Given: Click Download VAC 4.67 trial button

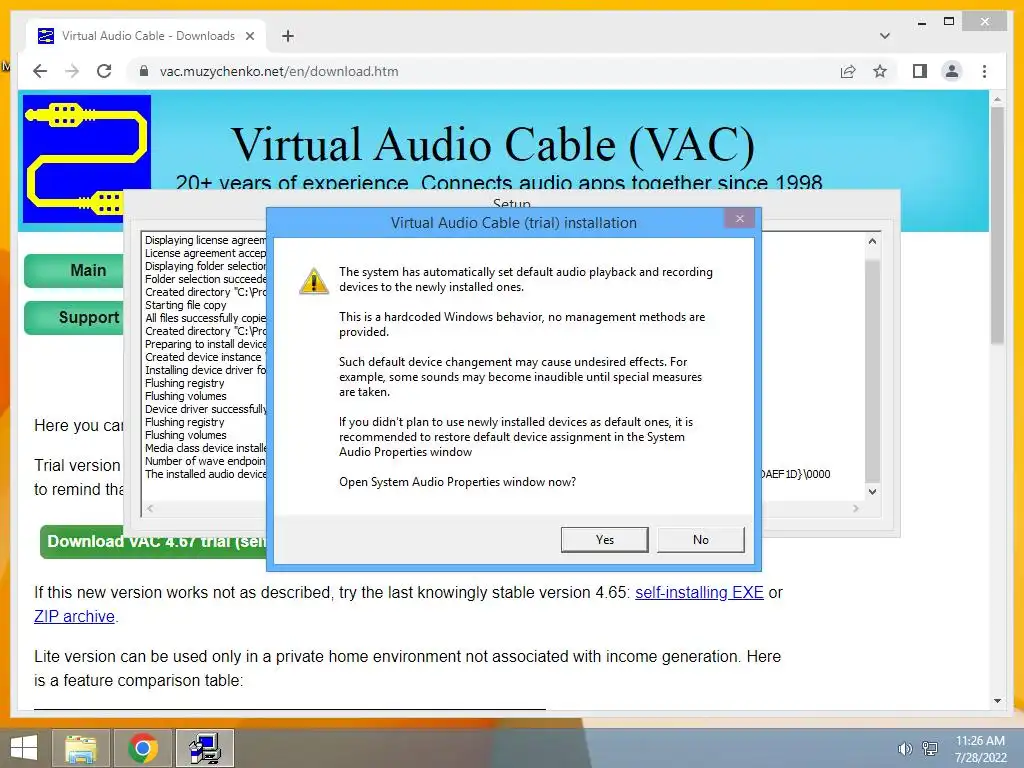Looking at the screenshot, I should click(x=153, y=542).
